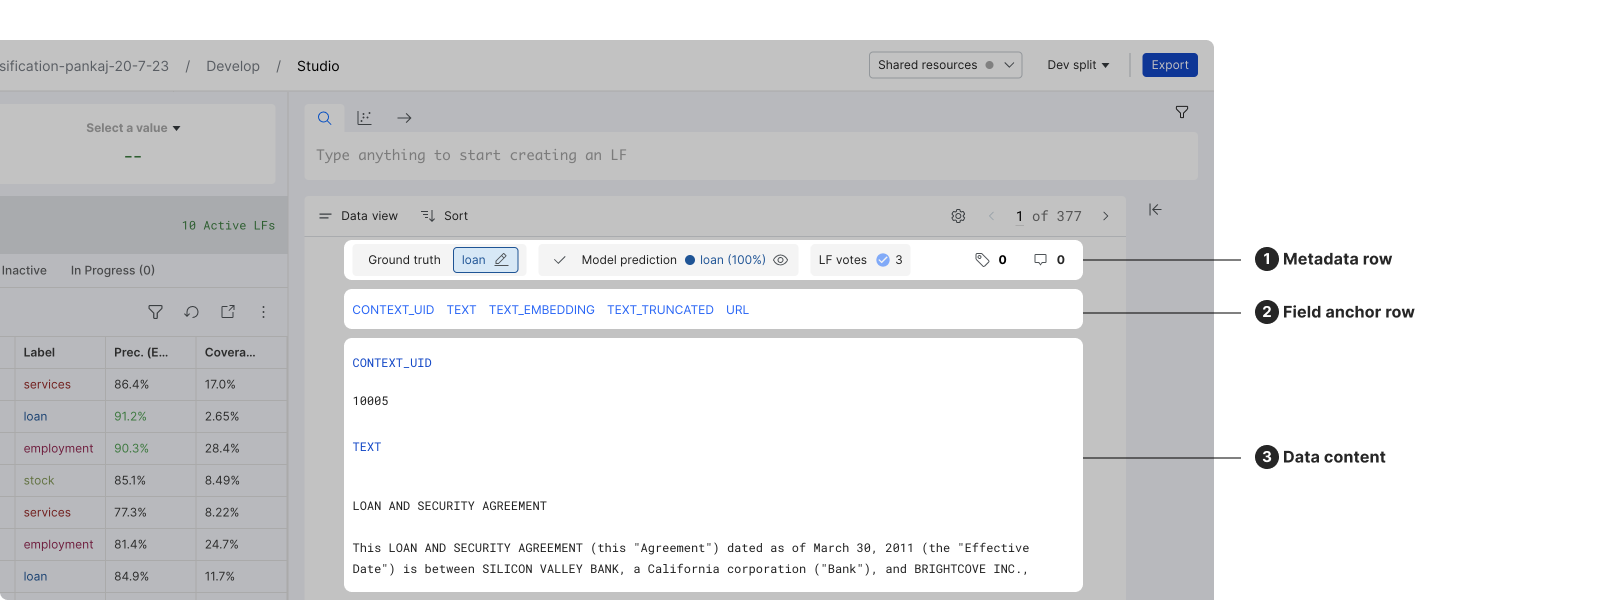Go to previous data point
Viewport: 1600px width, 600px height.
(x=991, y=216)
